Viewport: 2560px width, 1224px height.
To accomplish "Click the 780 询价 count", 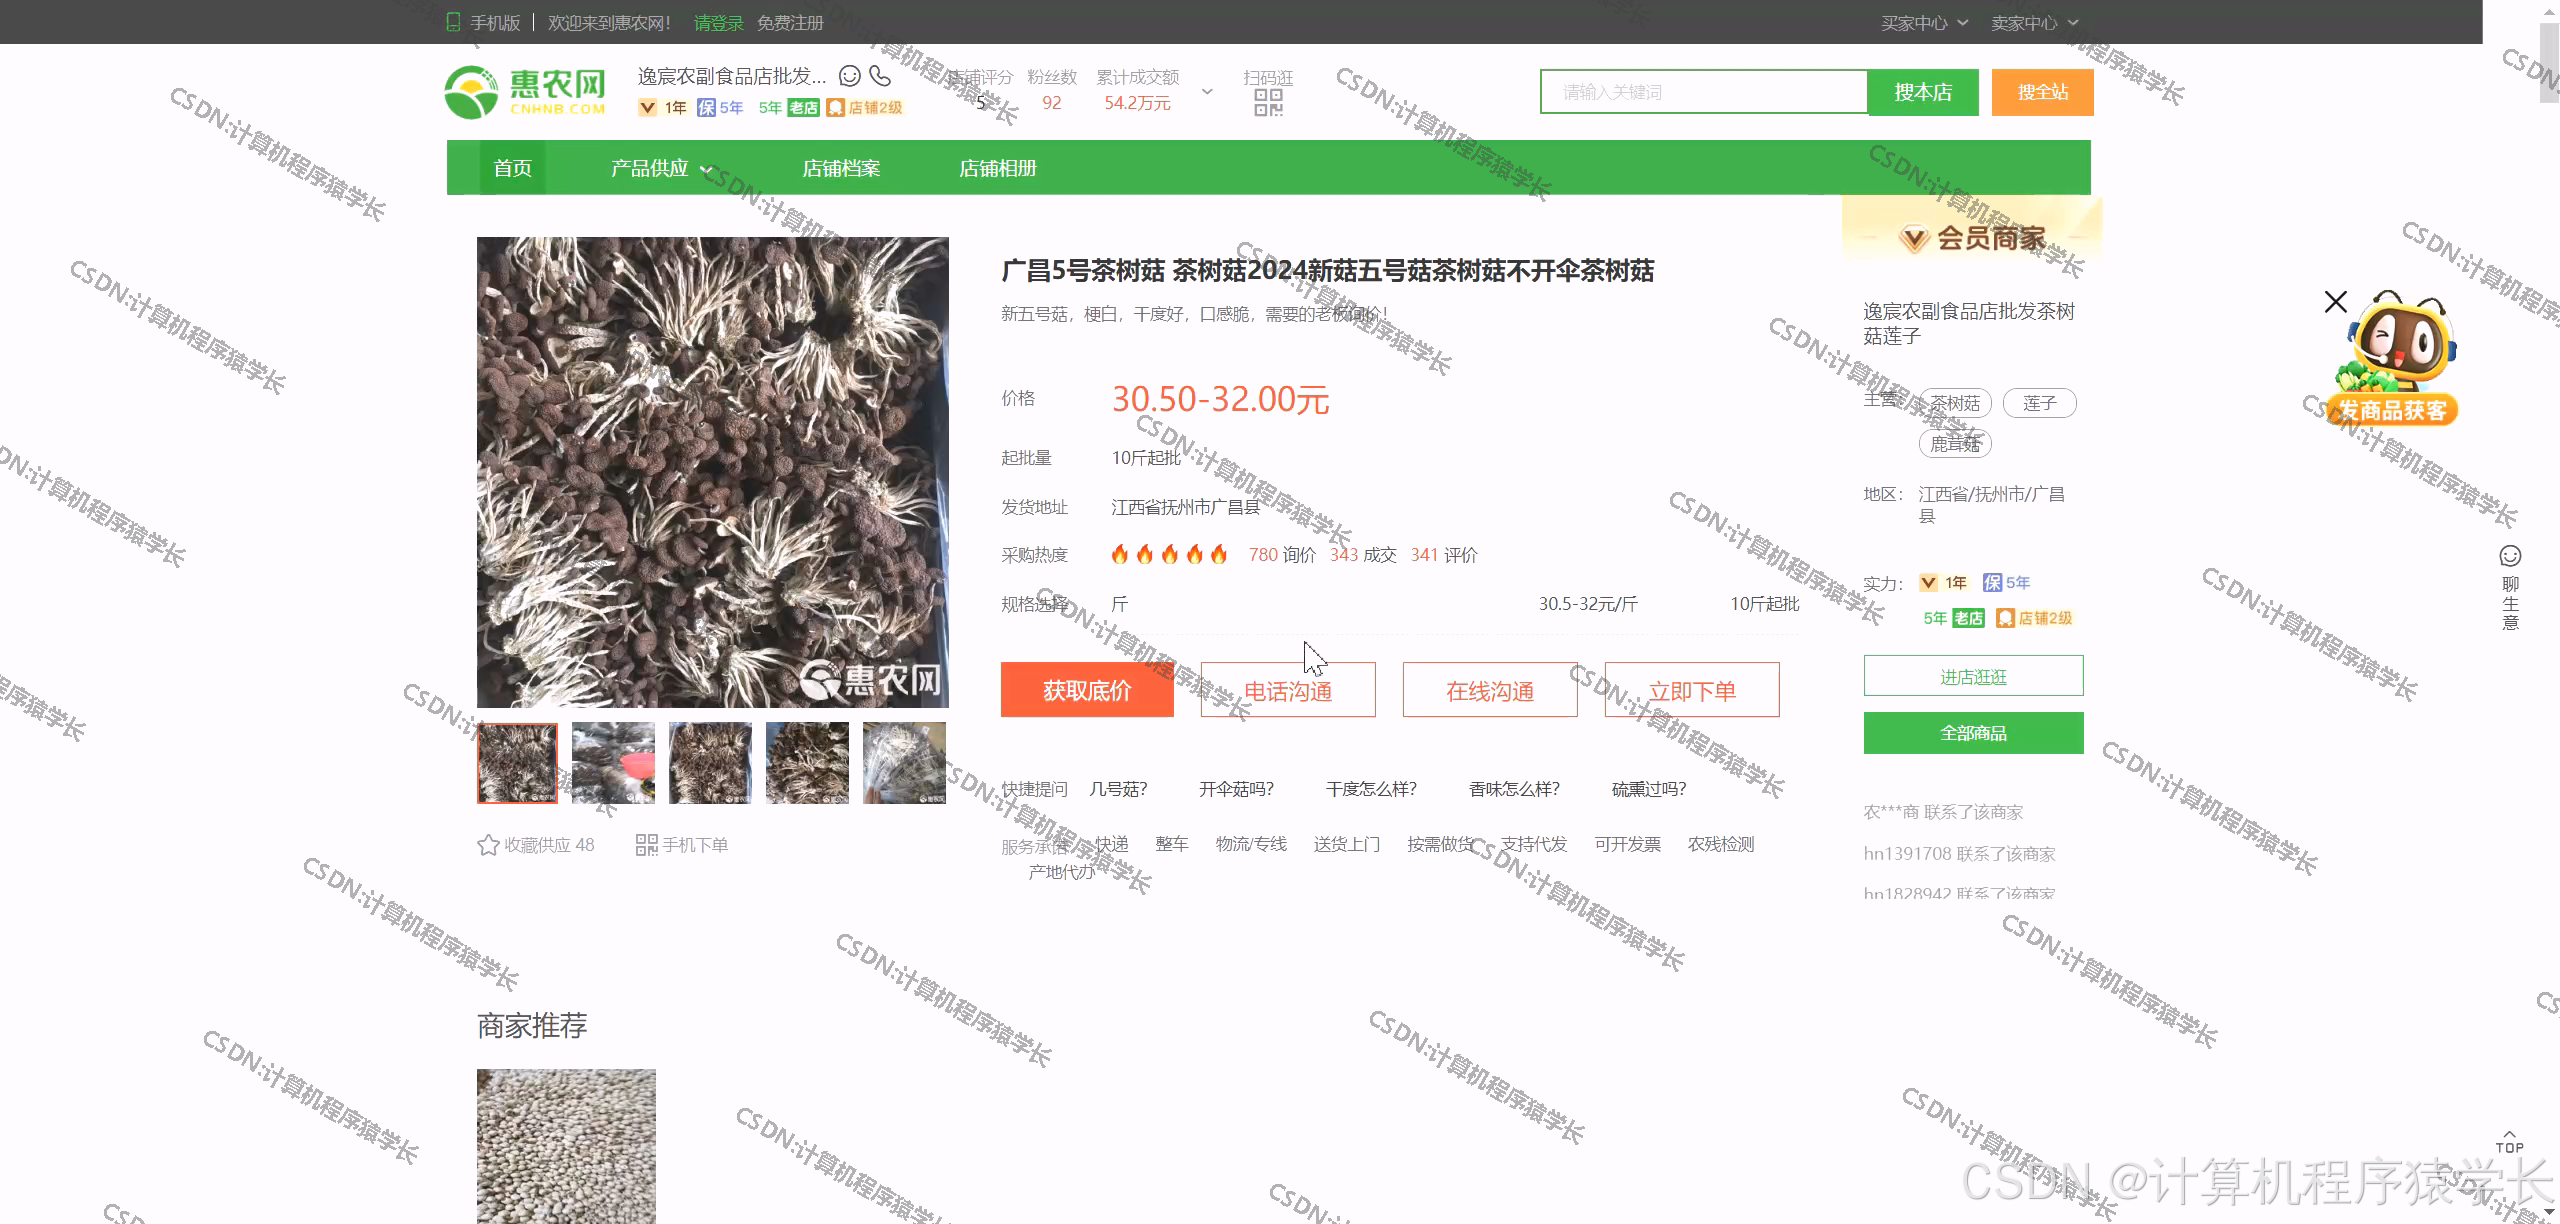I will click(1282, 554).
